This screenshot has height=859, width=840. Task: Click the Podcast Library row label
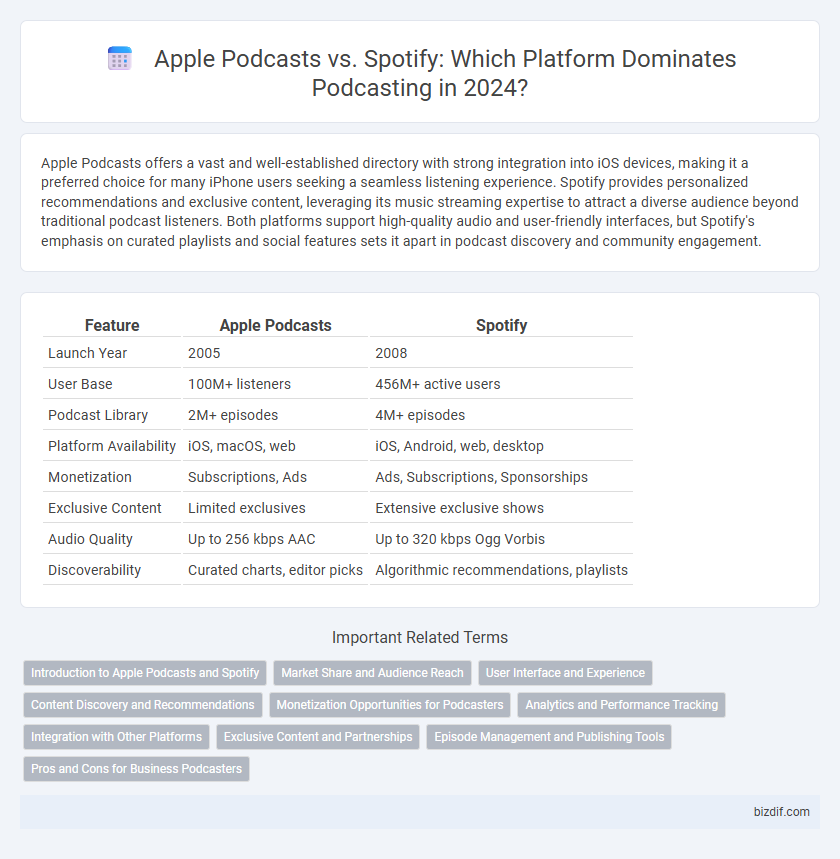coord(112,415)
